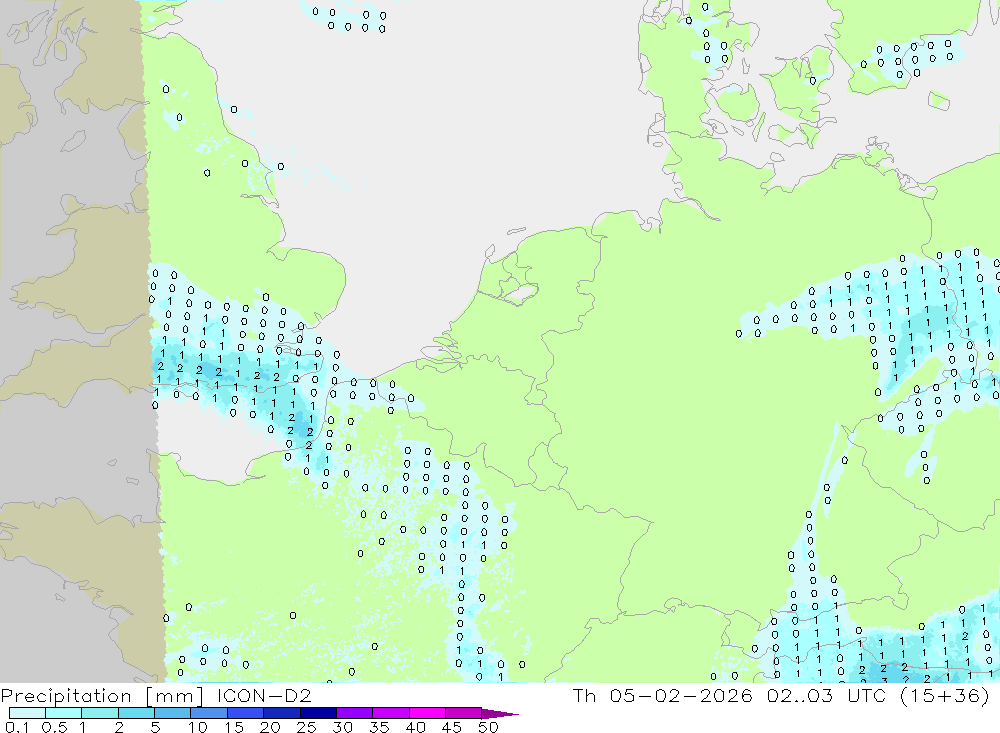Click the 'UTC' label
This screenshot has height=733, width=1000.
click(867, 695)
